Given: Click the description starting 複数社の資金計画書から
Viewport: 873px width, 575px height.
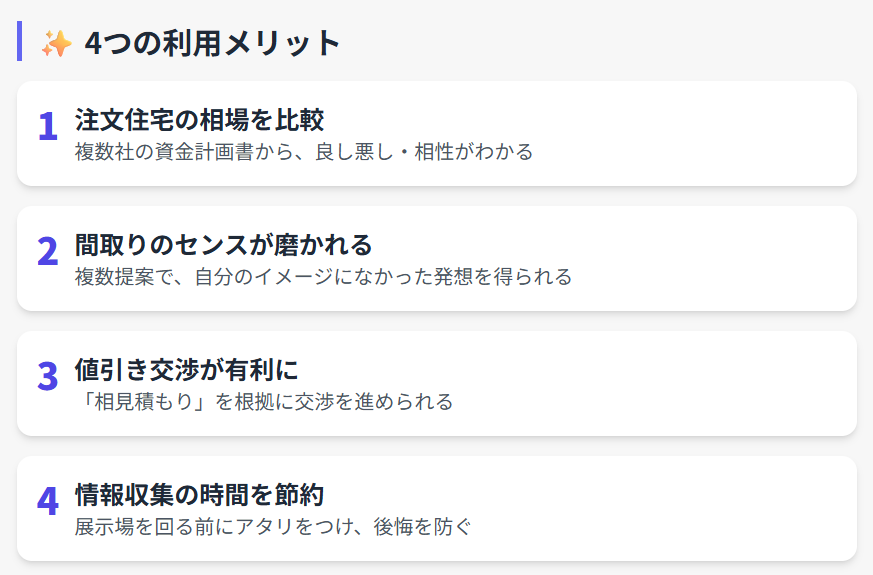Looking at the screenshot, I should 304,152.
